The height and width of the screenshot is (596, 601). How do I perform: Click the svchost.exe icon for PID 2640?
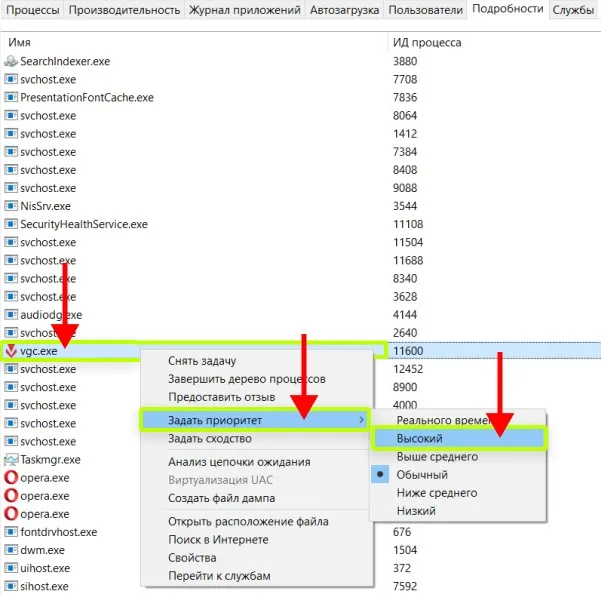point(11,333)
